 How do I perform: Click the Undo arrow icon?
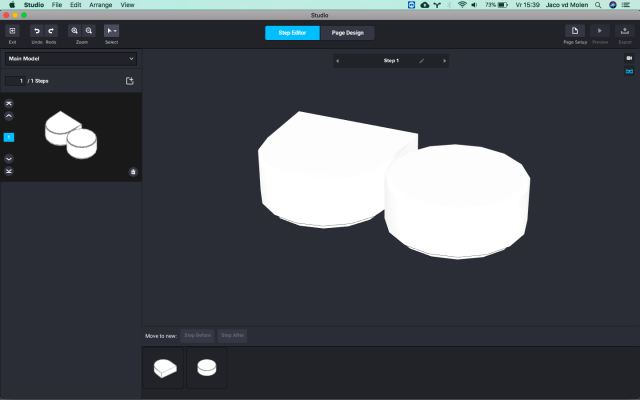pyautogui.click(x=36, y=32)
